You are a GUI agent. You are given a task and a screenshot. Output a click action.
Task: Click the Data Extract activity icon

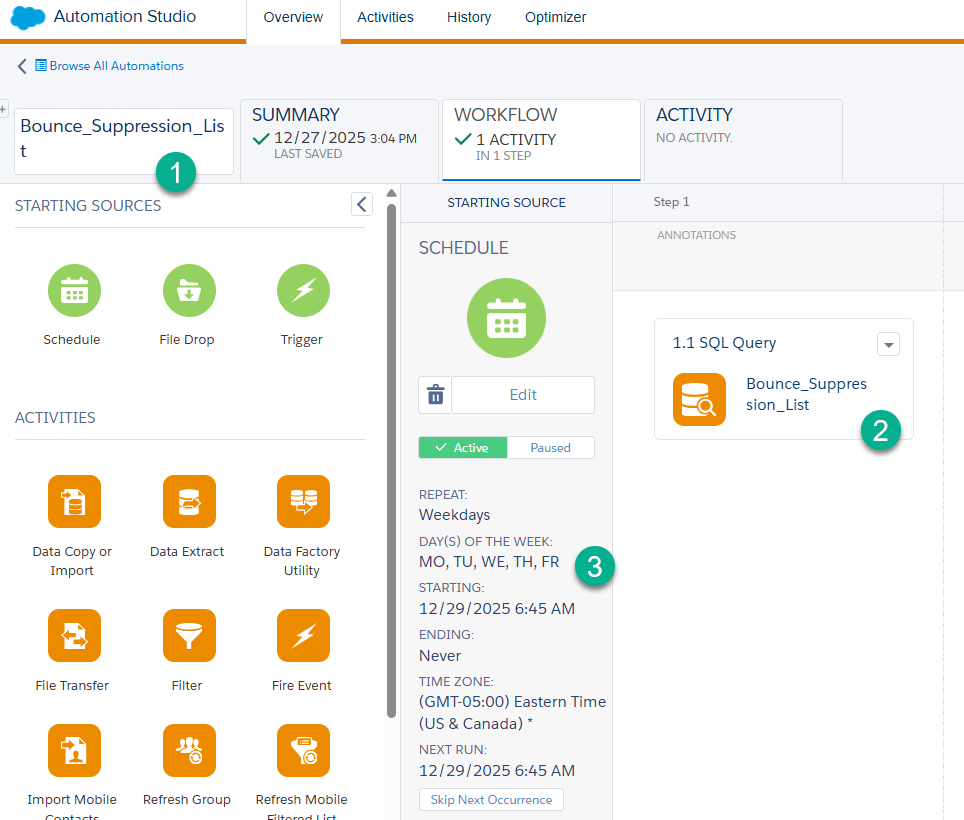point(189,501)
